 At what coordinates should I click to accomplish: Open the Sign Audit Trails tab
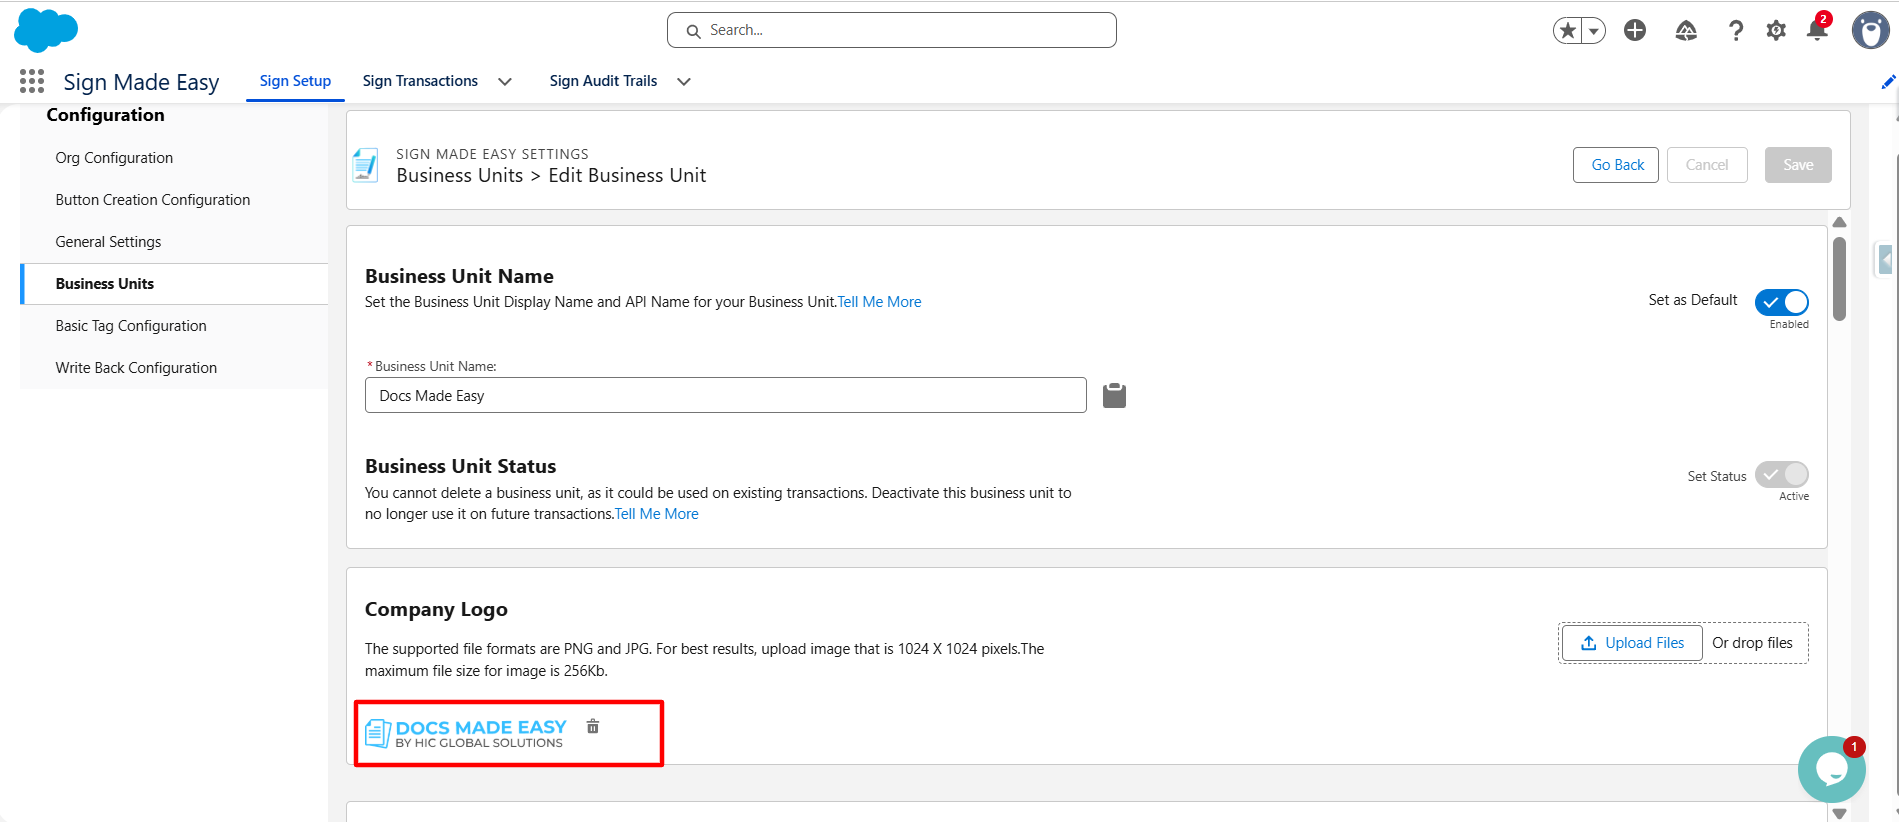[x=603, y=81]
